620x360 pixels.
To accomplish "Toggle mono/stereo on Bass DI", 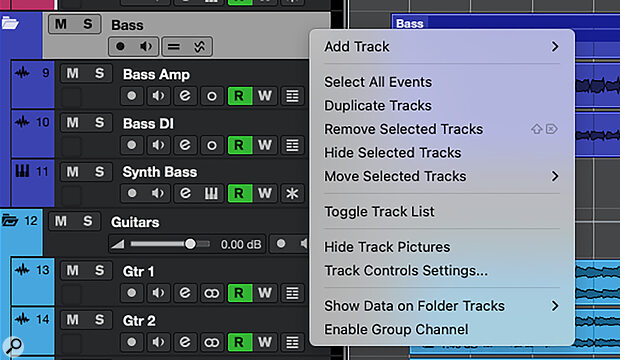I will (212, 145).
